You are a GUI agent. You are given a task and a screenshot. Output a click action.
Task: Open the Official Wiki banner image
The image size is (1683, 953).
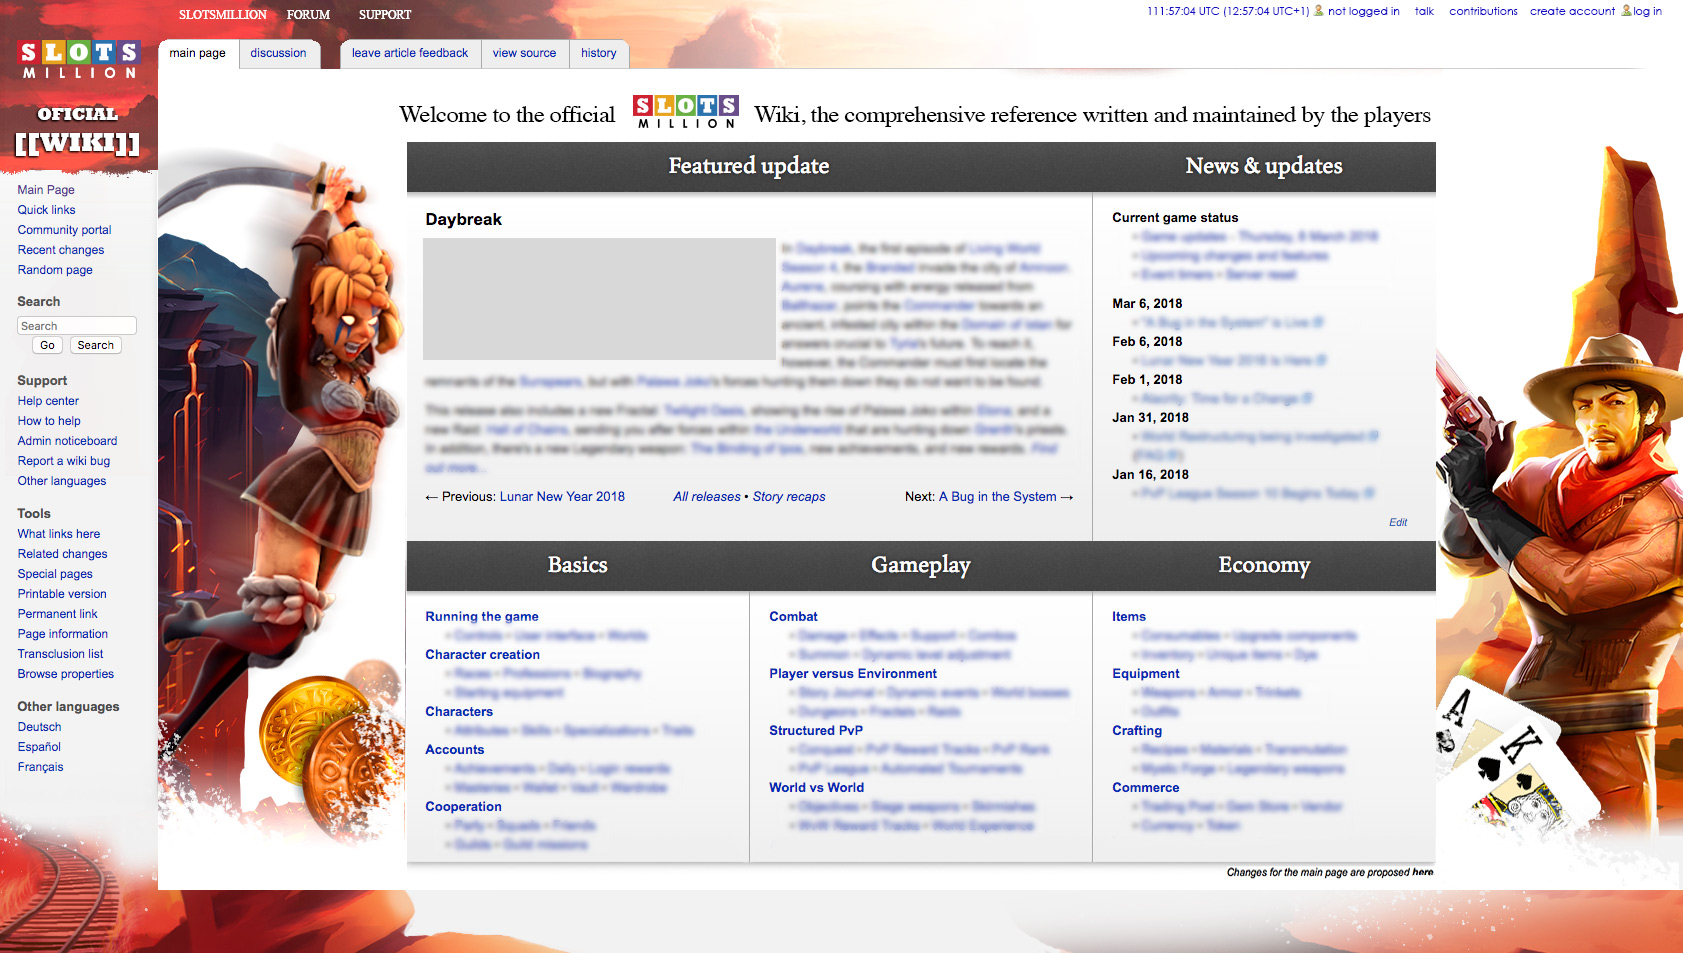[x=78, y=131]
